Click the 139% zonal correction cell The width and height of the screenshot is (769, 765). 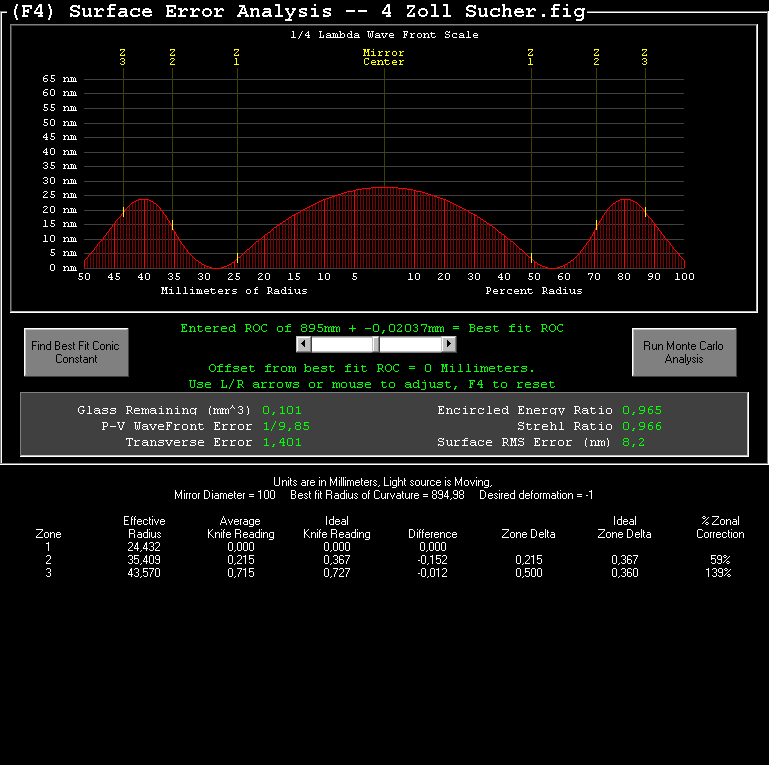coord(720,573)
